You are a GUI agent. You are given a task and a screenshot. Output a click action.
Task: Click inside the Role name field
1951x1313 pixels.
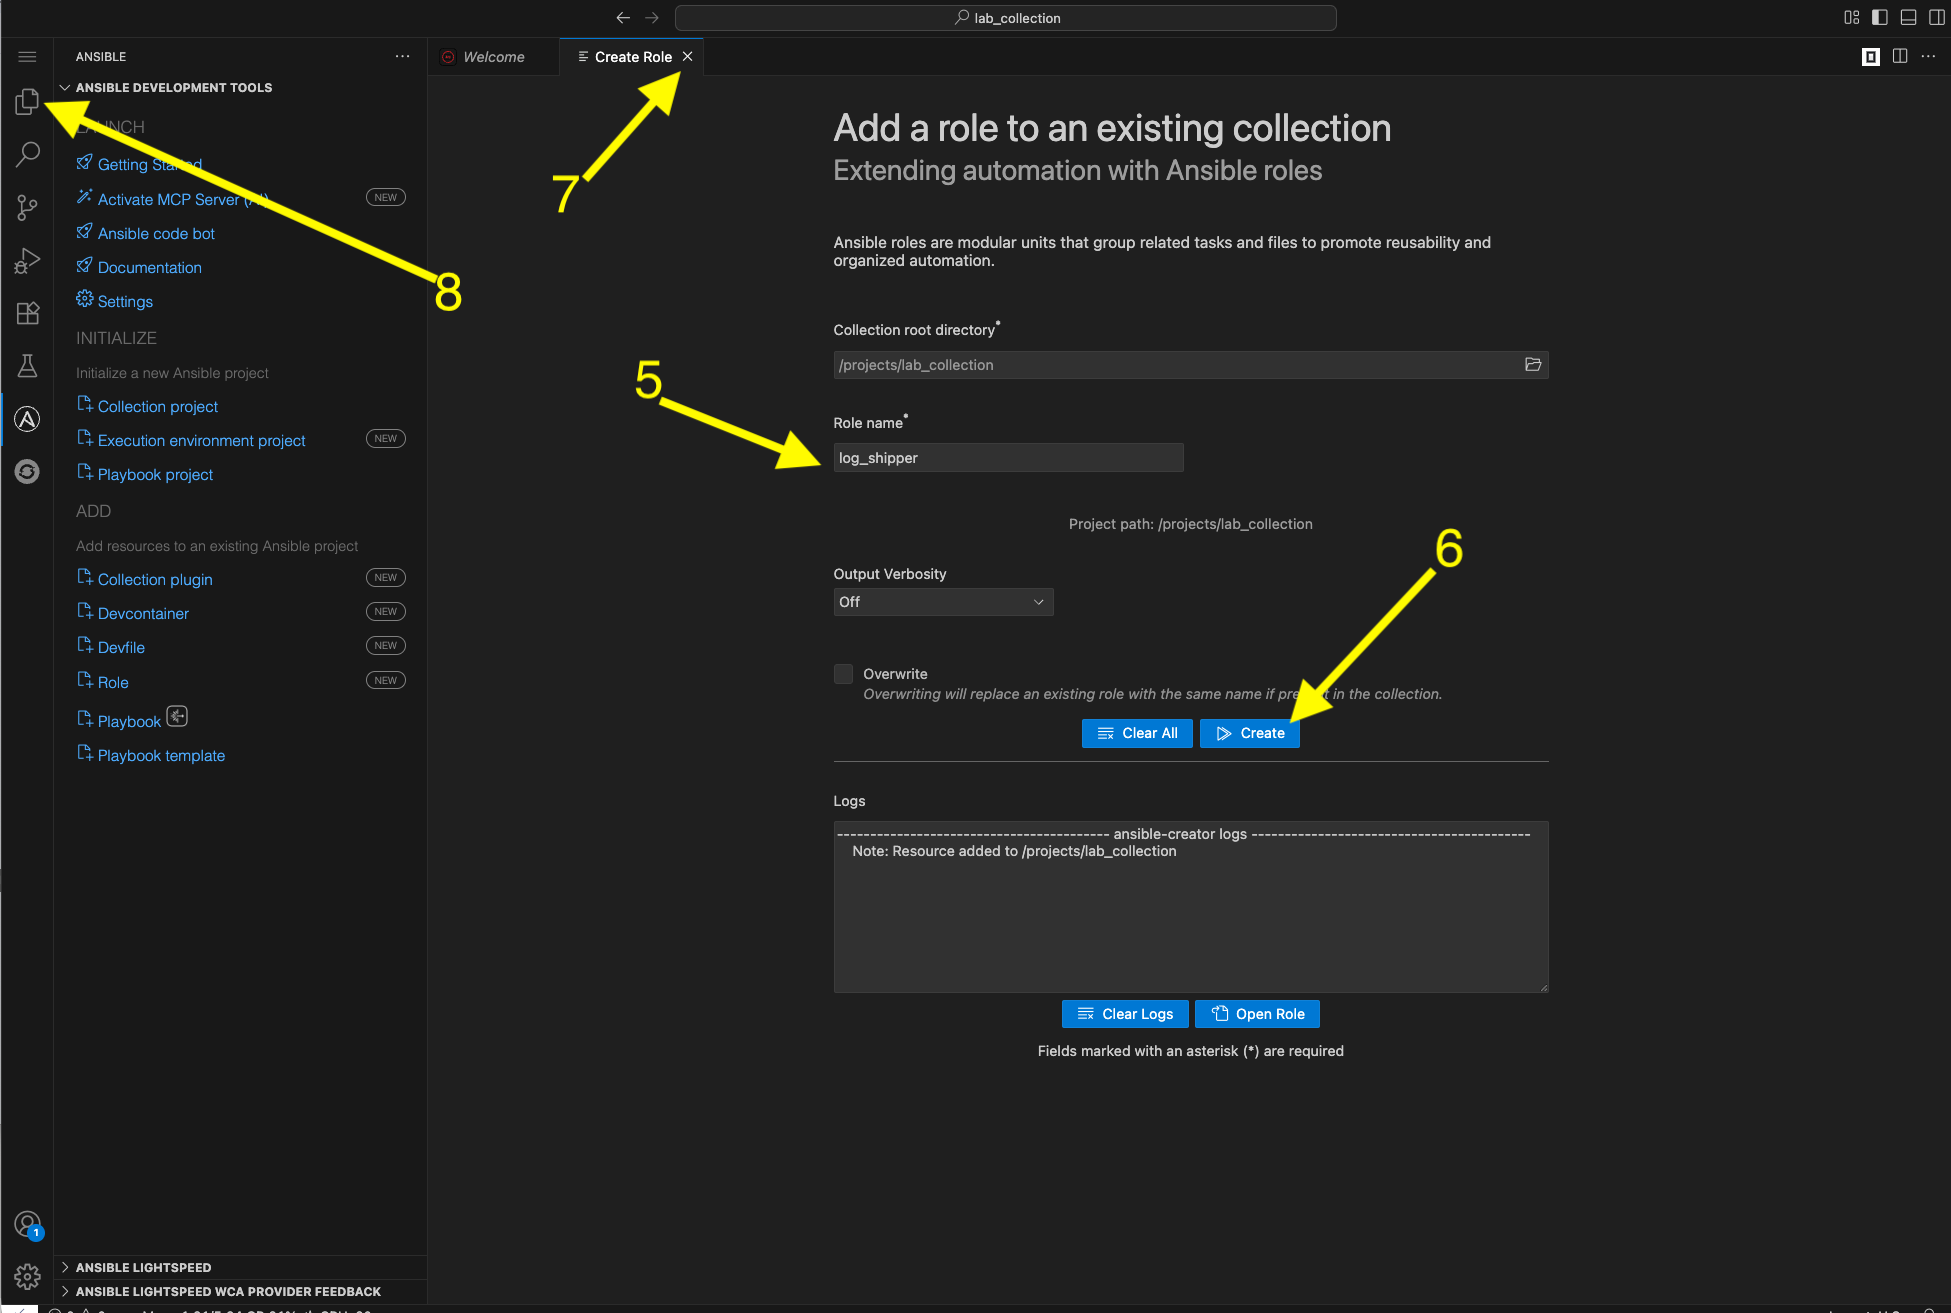tap(1007, 457)
